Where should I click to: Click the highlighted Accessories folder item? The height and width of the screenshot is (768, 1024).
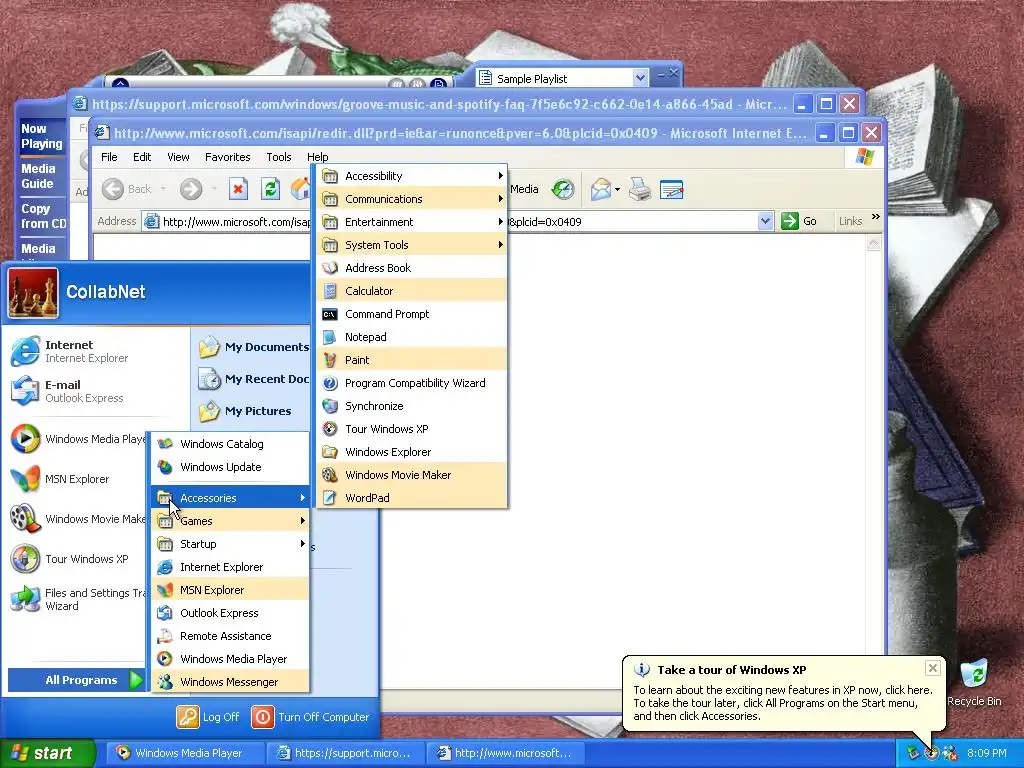click(x=230, y=498)
